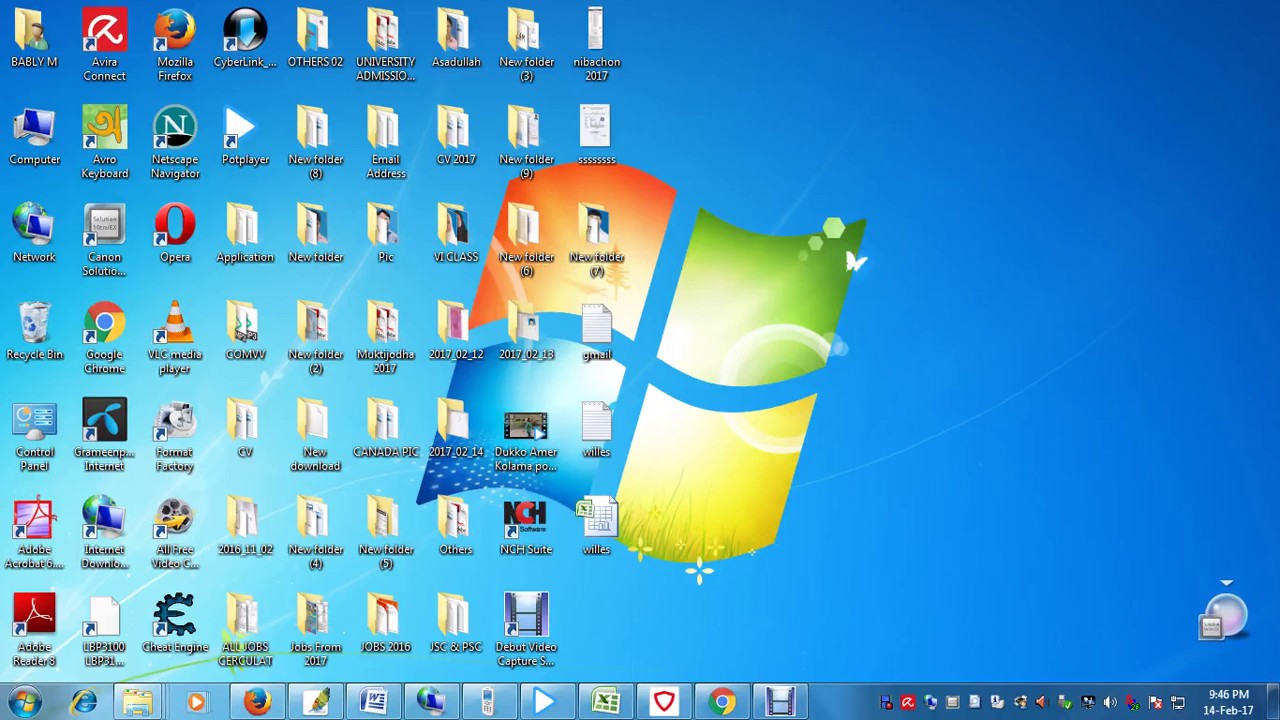Select the Internet Download Manager shortcut

105,533
